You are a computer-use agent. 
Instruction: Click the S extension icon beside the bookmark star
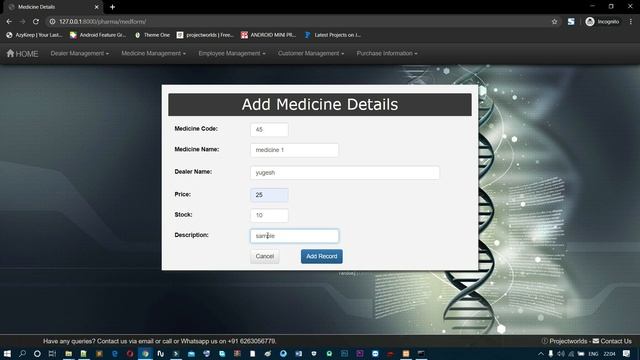(x=571, y=22)
